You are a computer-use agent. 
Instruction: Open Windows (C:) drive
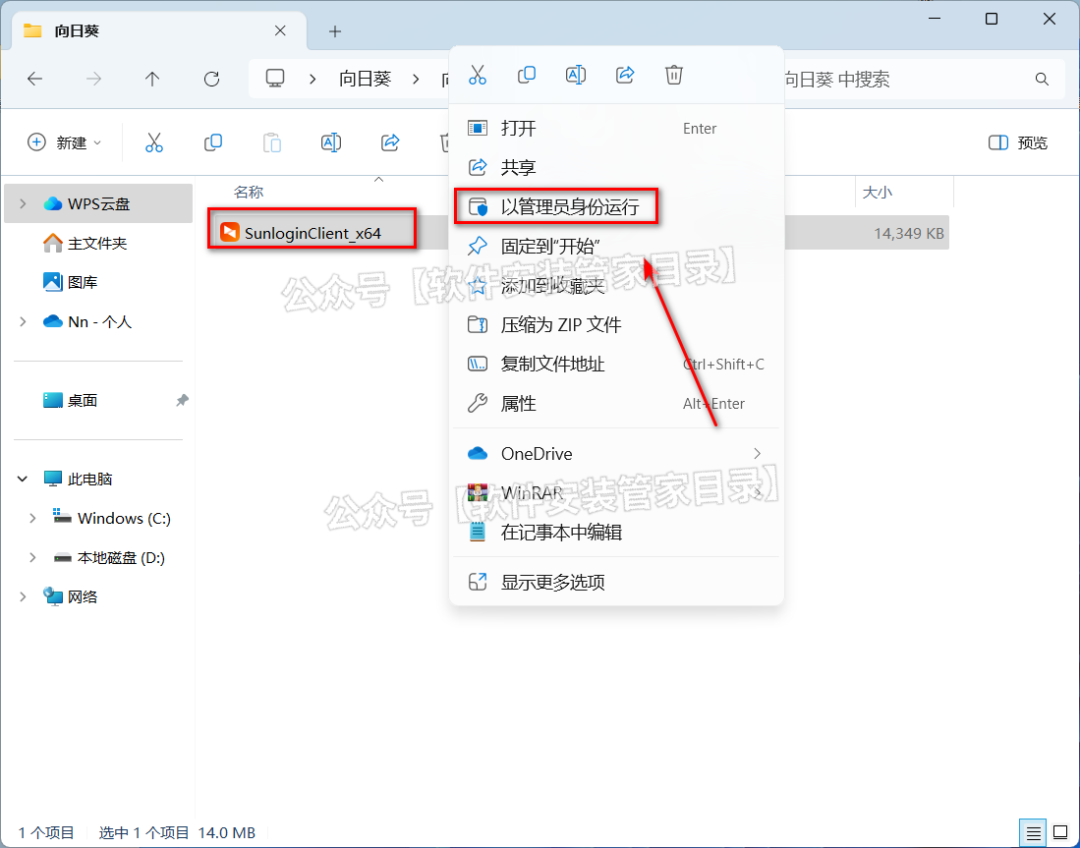(112, 517)
